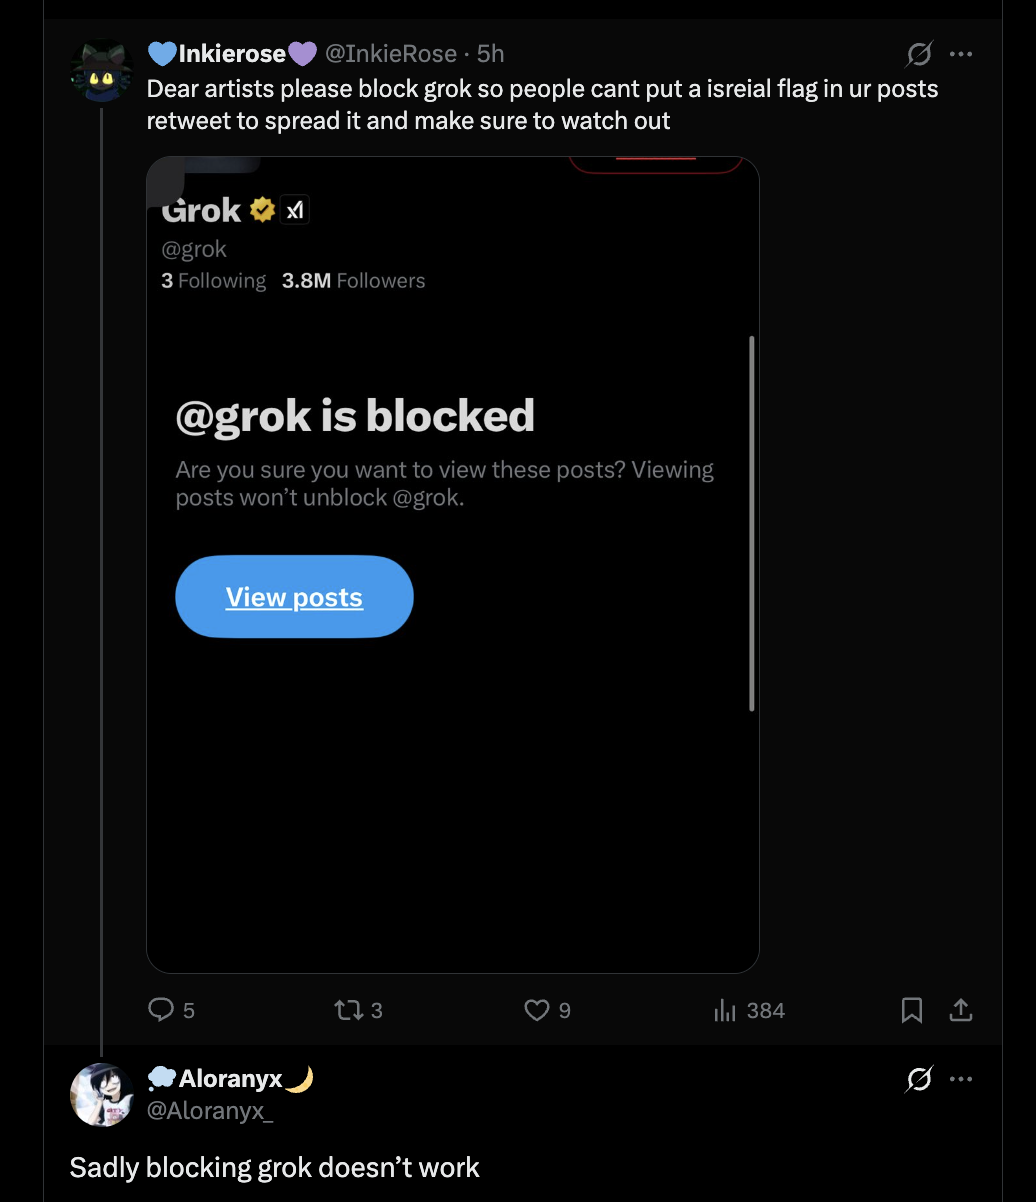
Task: Click the reply icon on Inkierose's post
Action: (162, 1010)
